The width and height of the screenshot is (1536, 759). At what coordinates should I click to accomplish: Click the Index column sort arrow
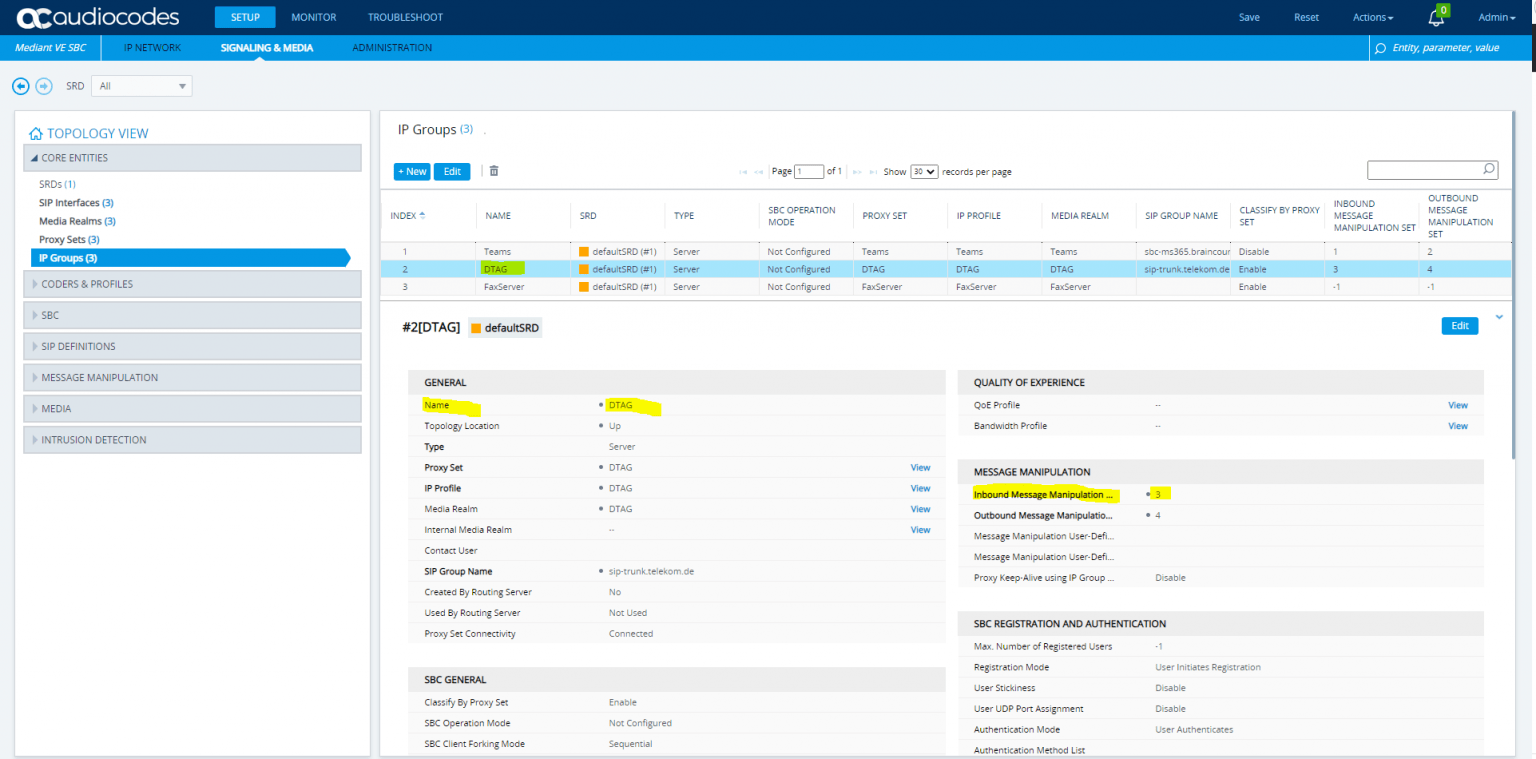pyautogui.click(x=422, y=215)
